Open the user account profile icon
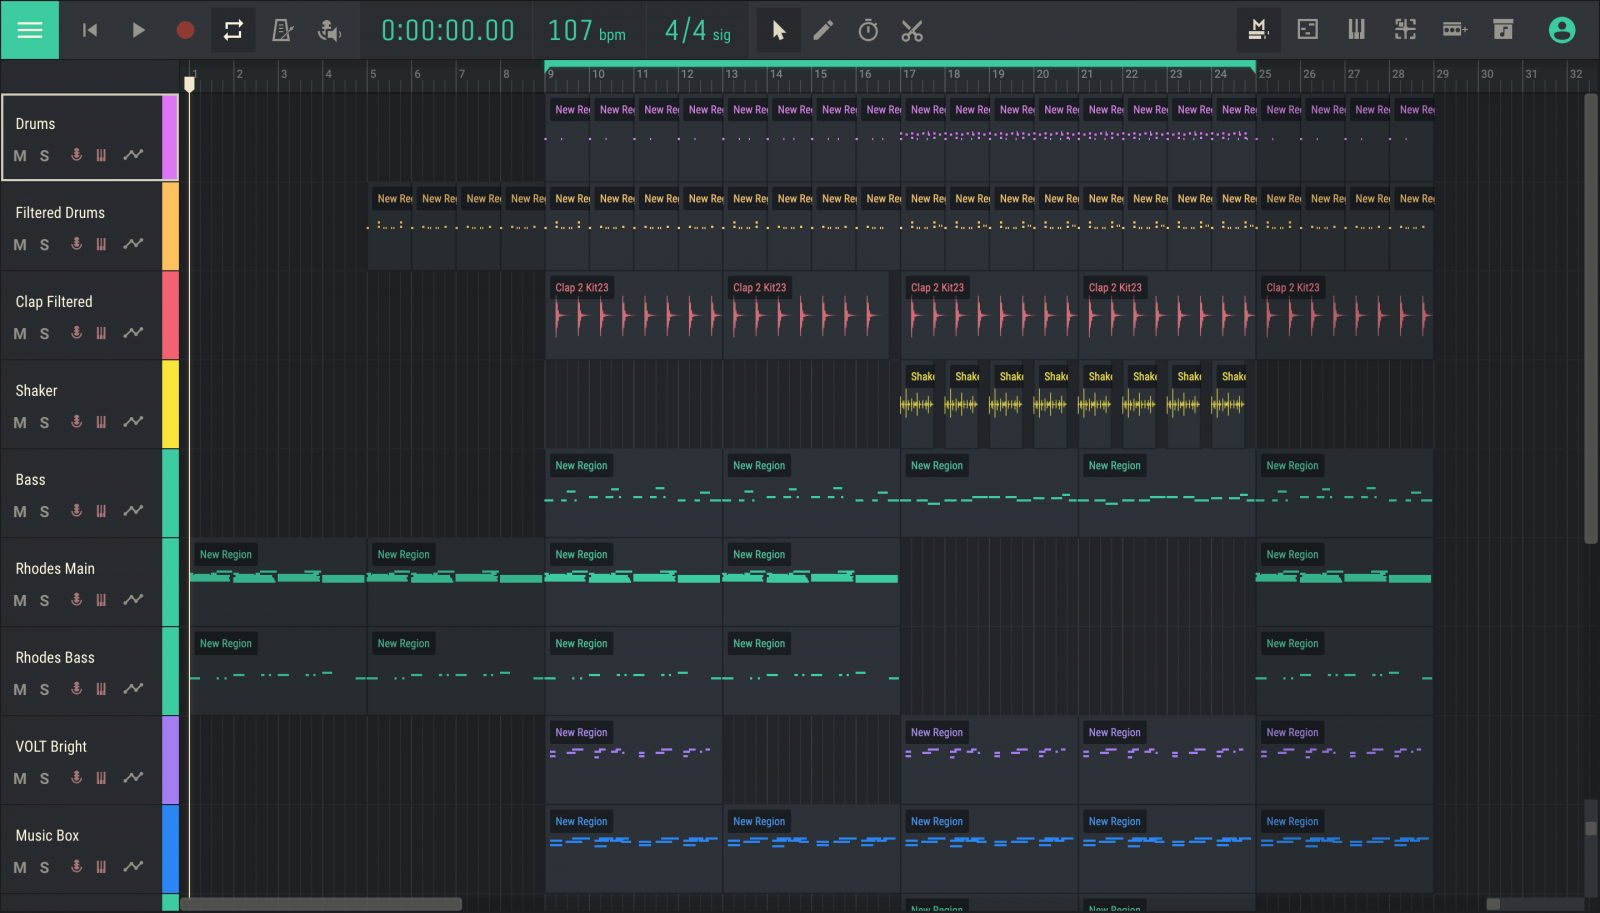Image resolution: width=1600 pixels, height=913 pixels. tap(1561, 30)
